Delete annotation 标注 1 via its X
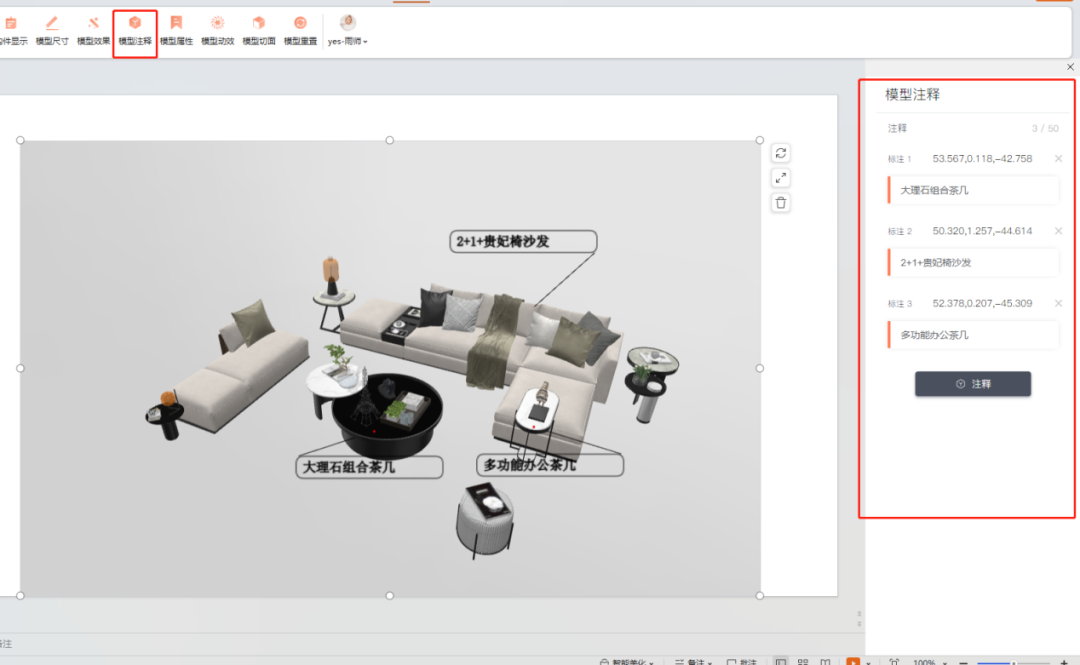 pos(1058,158)
